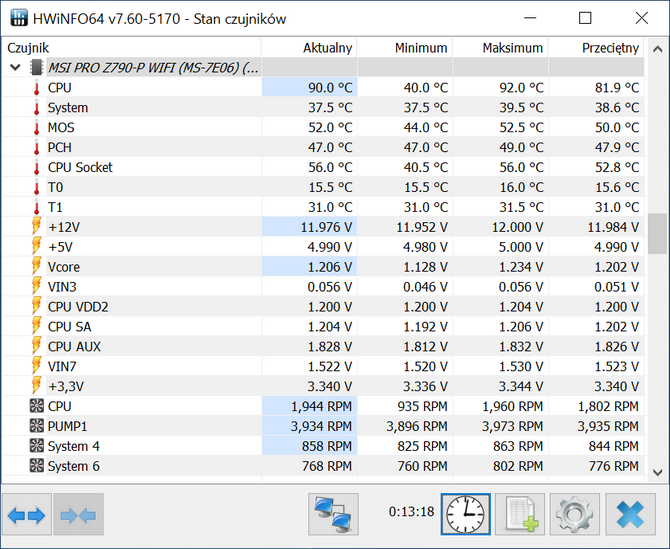Click lightning bolt icon of +12V row
Image resolution: width=670 pixels, height=549 pixels.
click(37, 227)
